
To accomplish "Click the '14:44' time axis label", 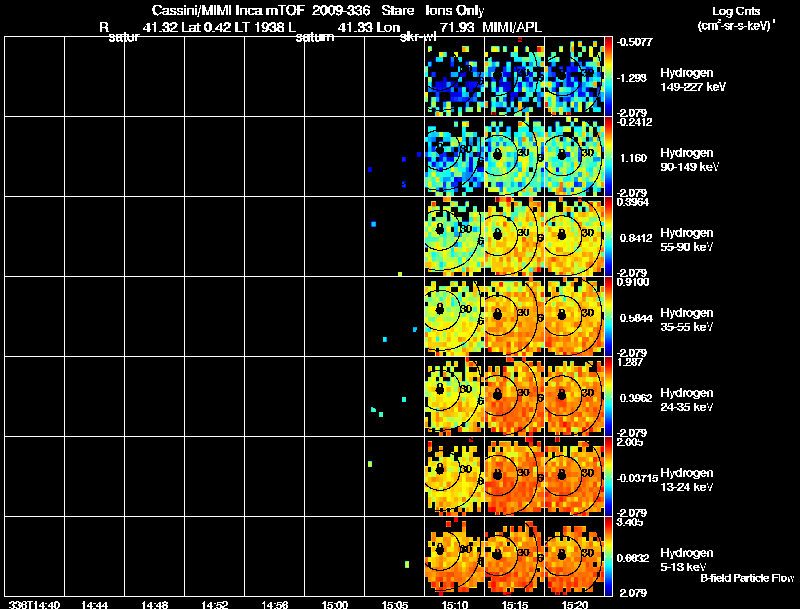I will point(94,604).
